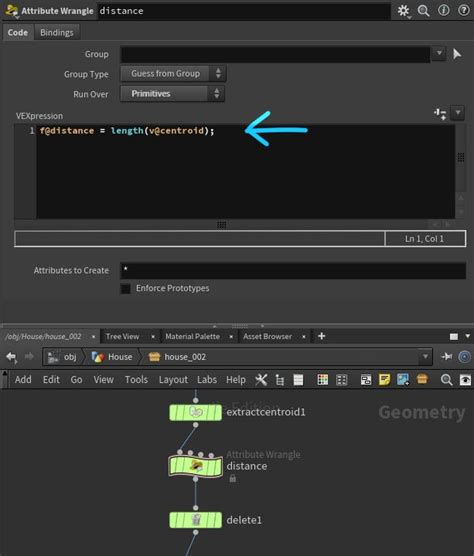The height and width of the screenshot is (556, 474).
Task: Click the network find magnifier icon
Action: pos(446,380)
